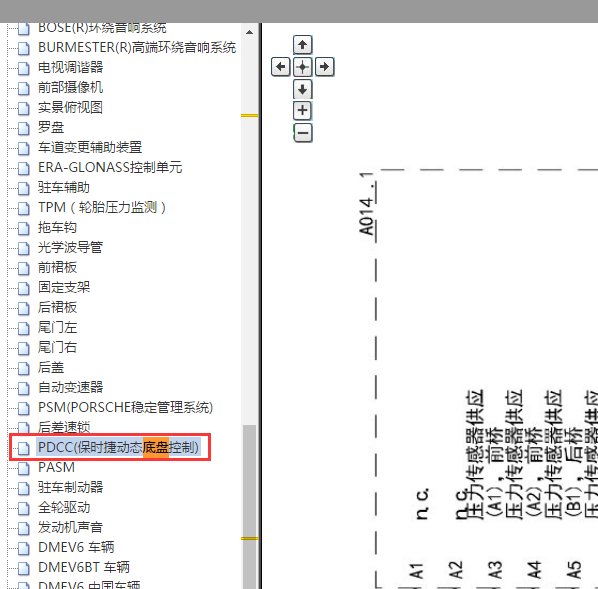Open BURMESTER(R)高端环绕音响系统 entry
The image size is (598, 589).
point(137,47)
